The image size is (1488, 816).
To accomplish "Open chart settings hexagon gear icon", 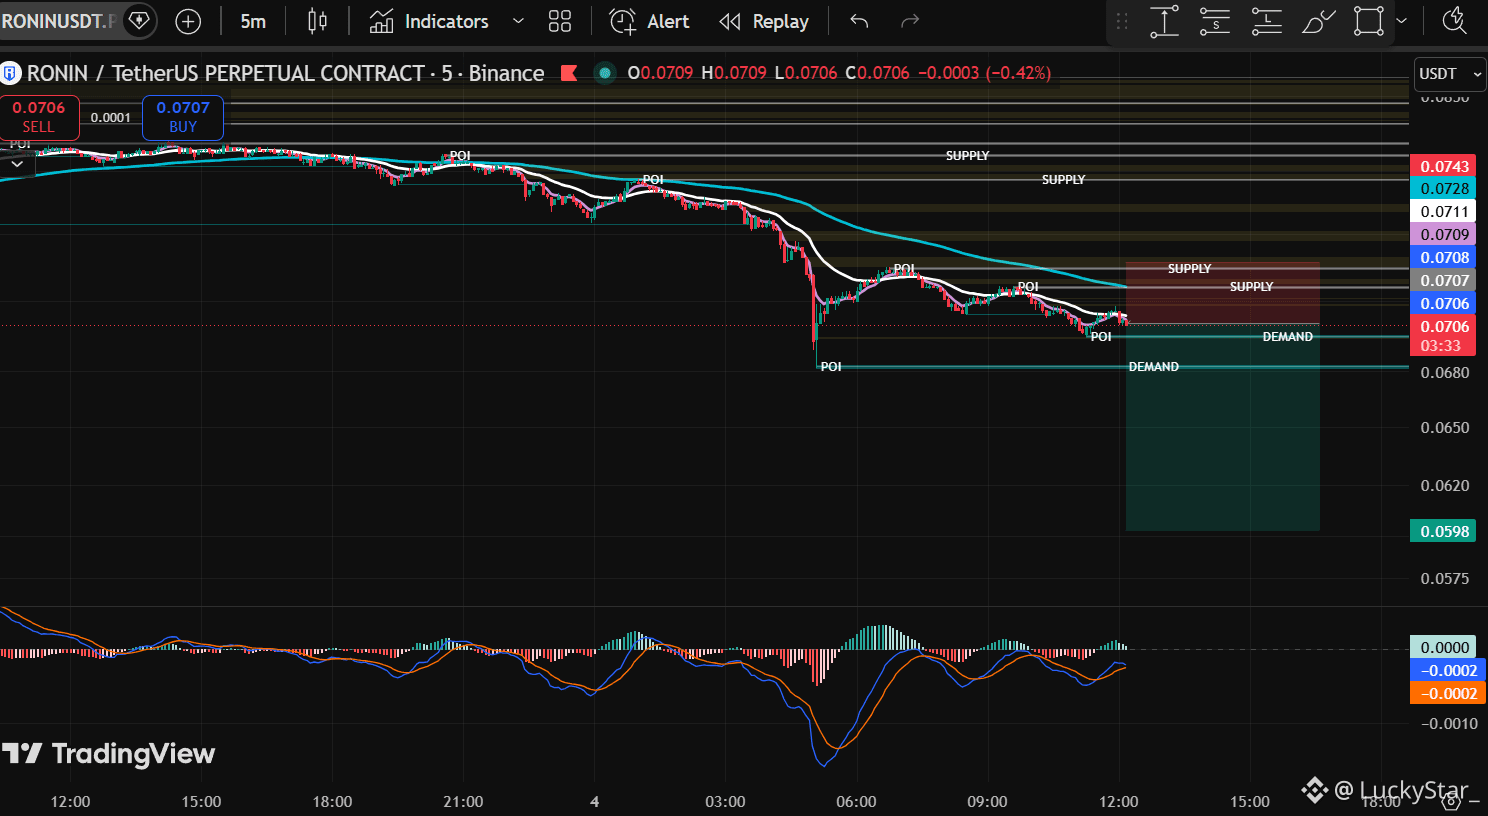I will pyautogui.click(x=1451, y=800).
